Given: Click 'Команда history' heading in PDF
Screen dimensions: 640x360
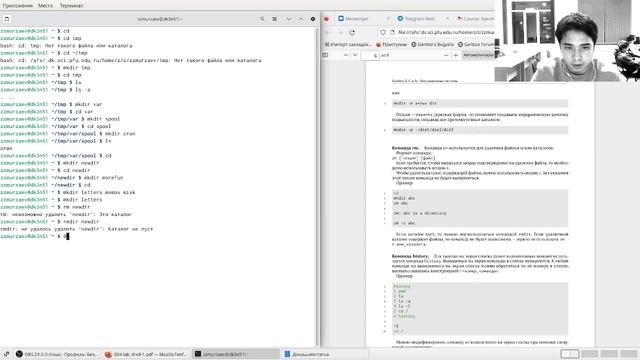Looking at the screenshot, I should click(x=410, y=256).
